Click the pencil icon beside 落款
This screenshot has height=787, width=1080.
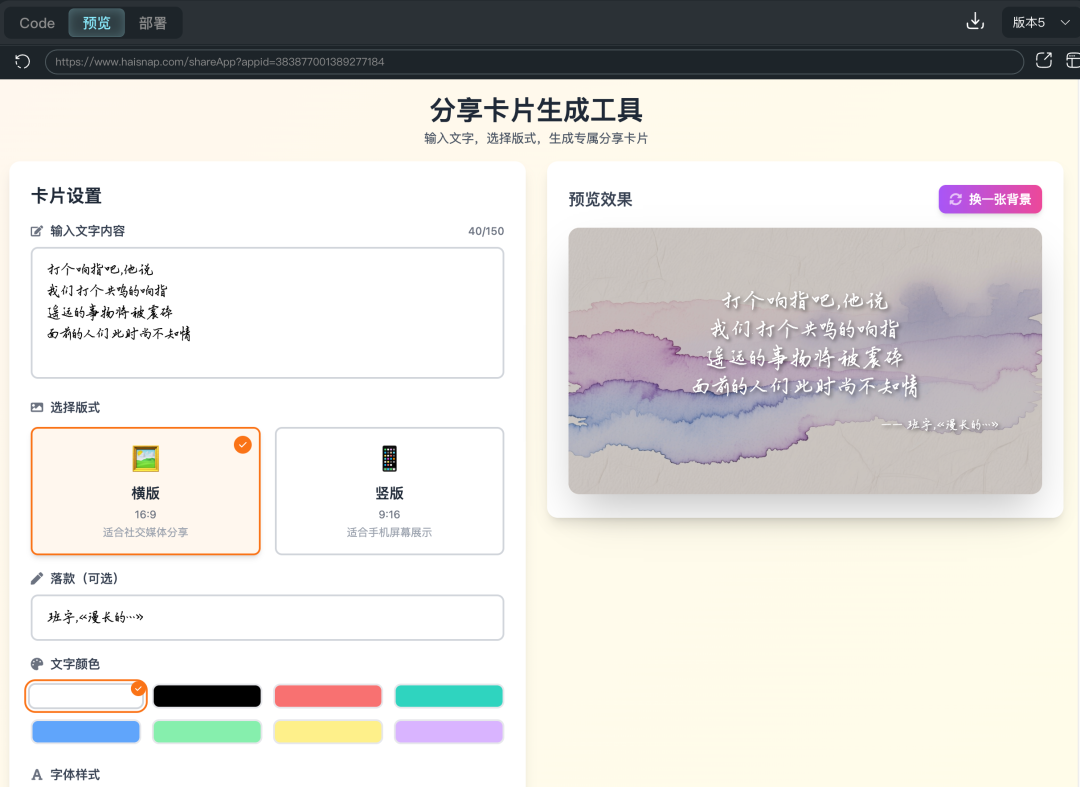tap(37, 578)
